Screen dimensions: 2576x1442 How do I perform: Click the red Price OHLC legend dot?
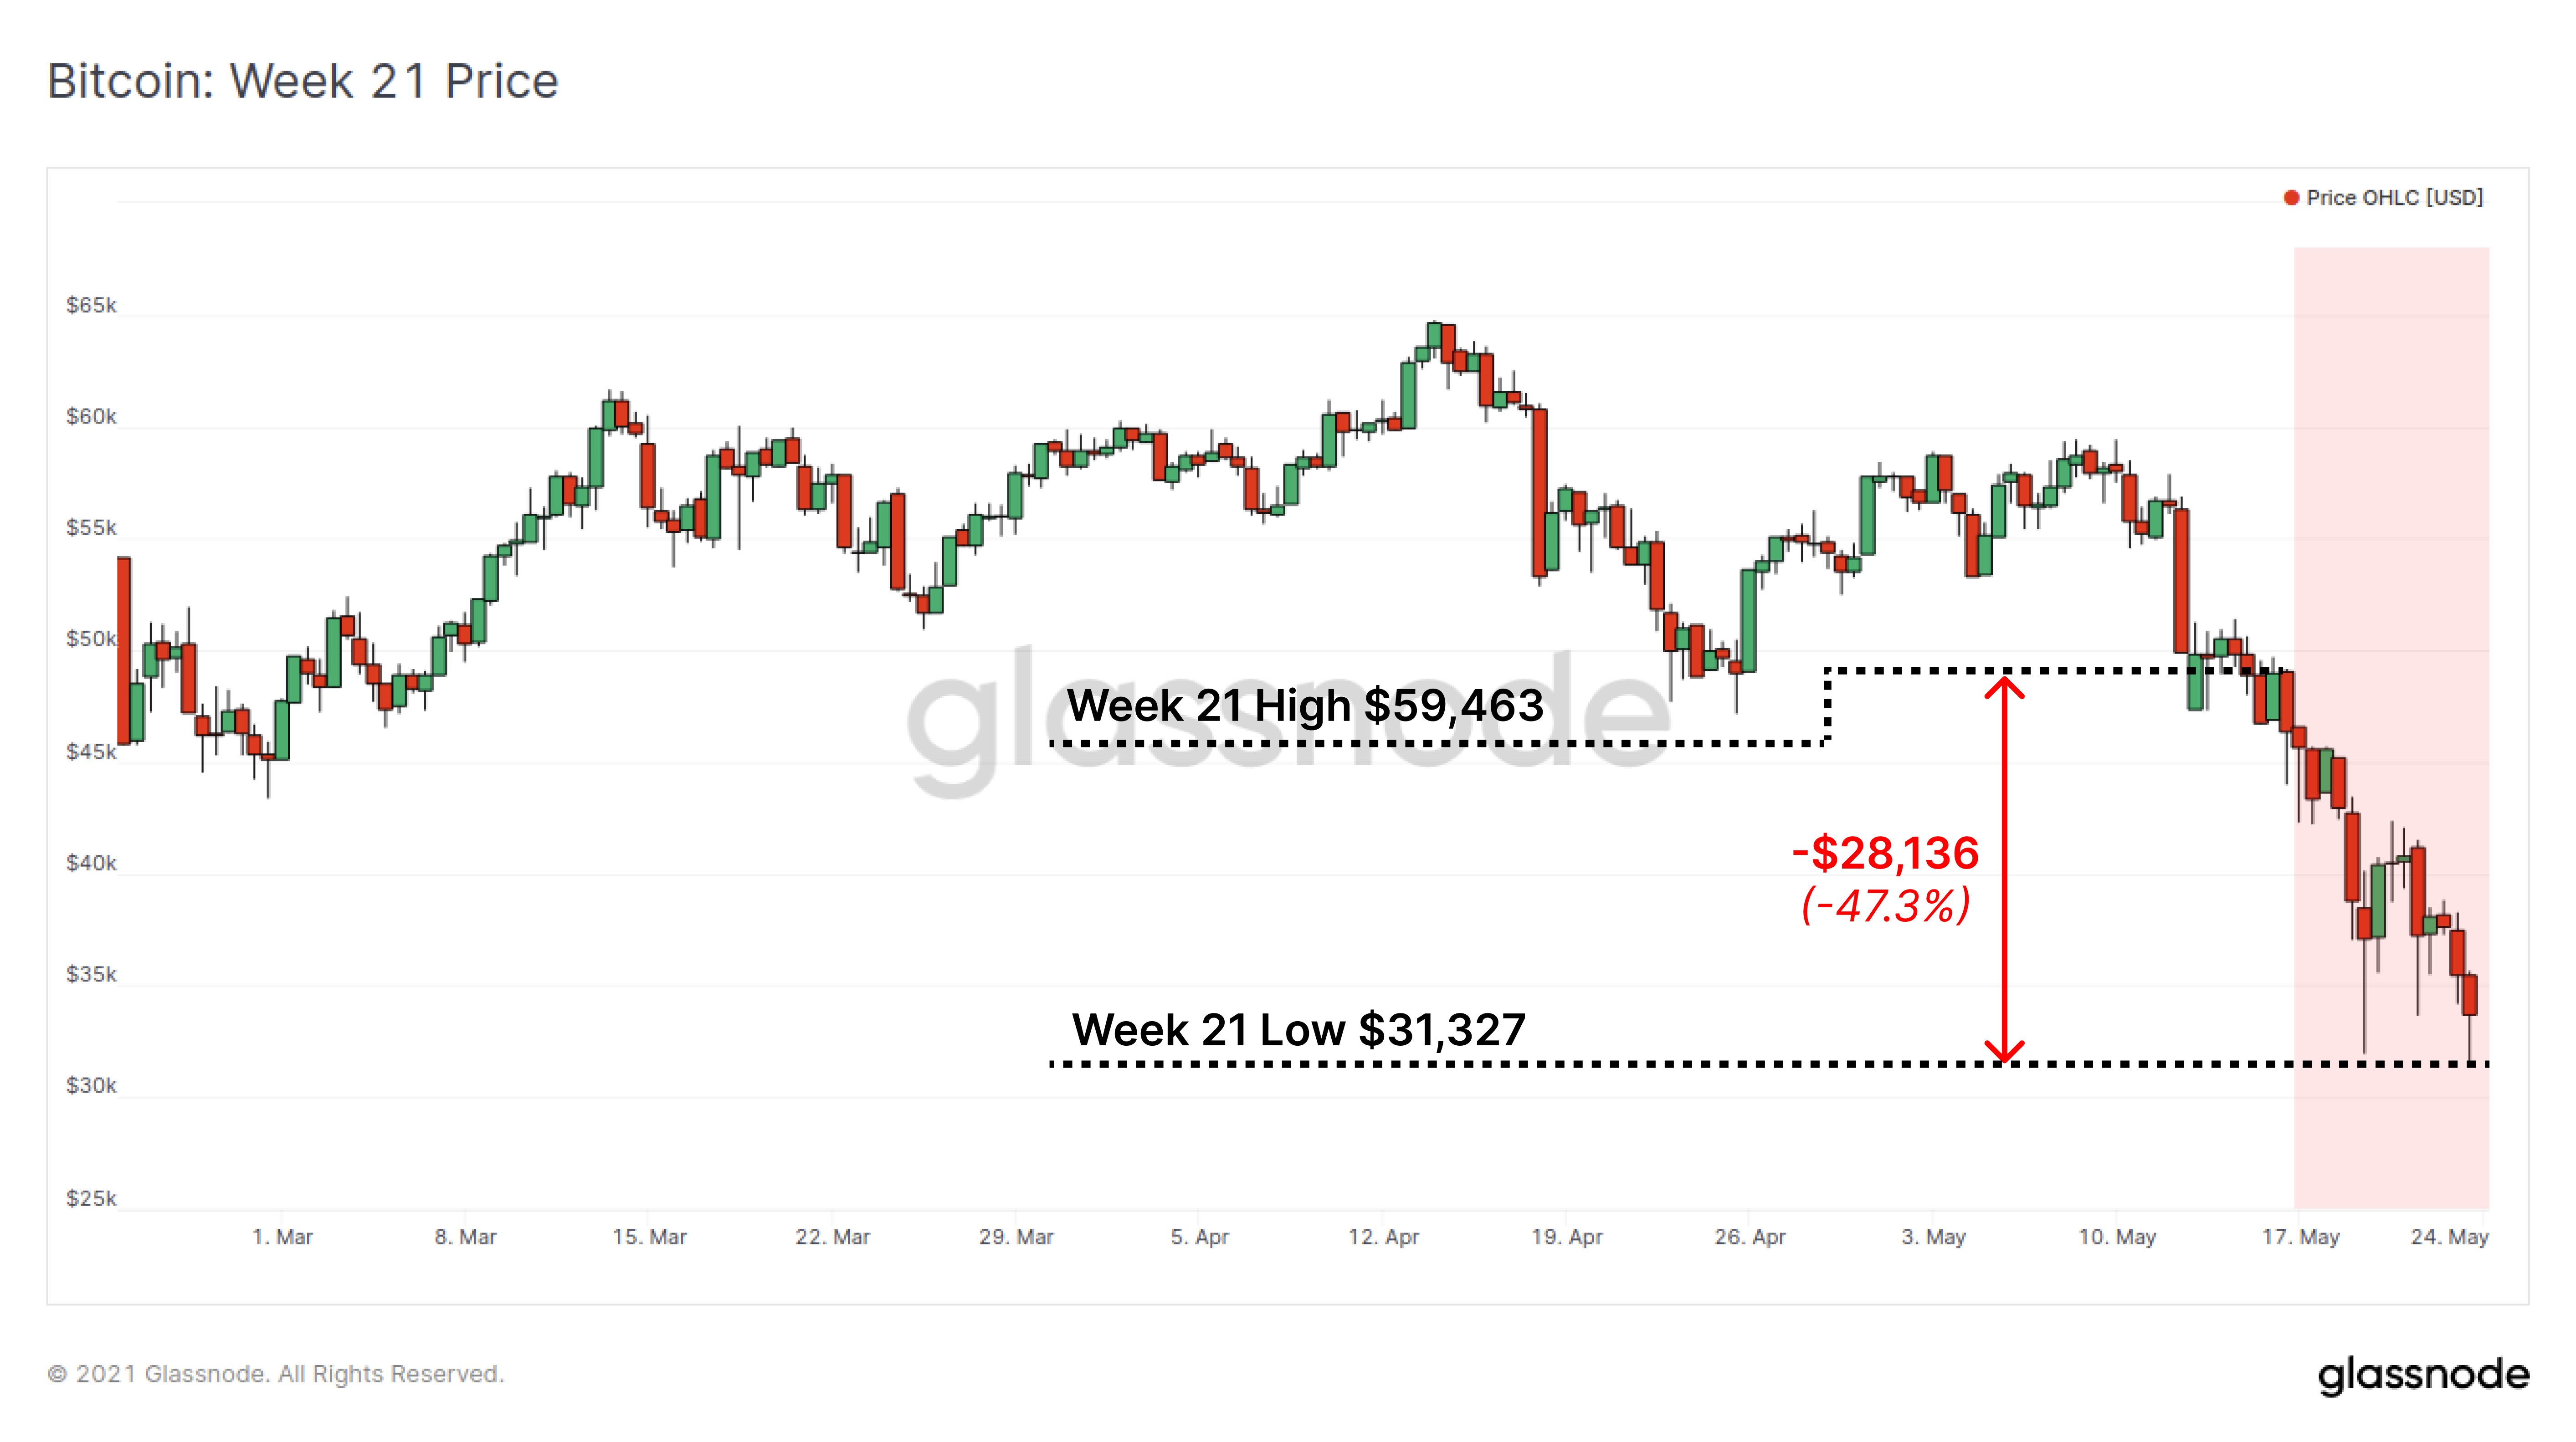pyautogui.click(x=2291, y=198)
